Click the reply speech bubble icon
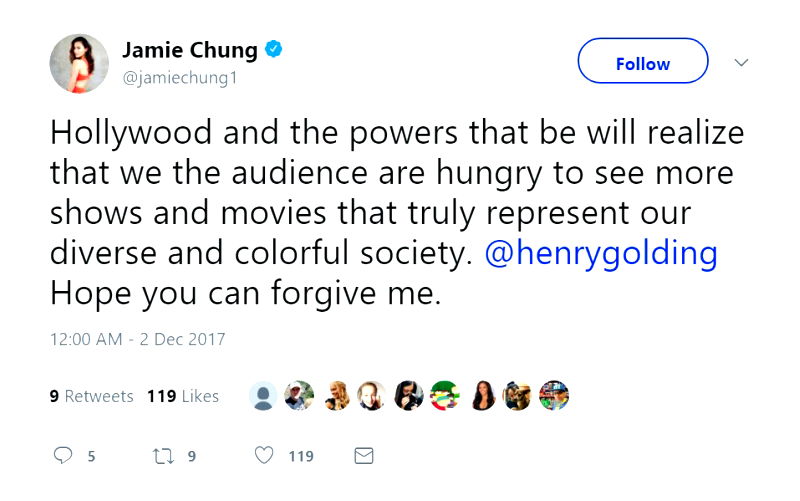 pos(63,456)
